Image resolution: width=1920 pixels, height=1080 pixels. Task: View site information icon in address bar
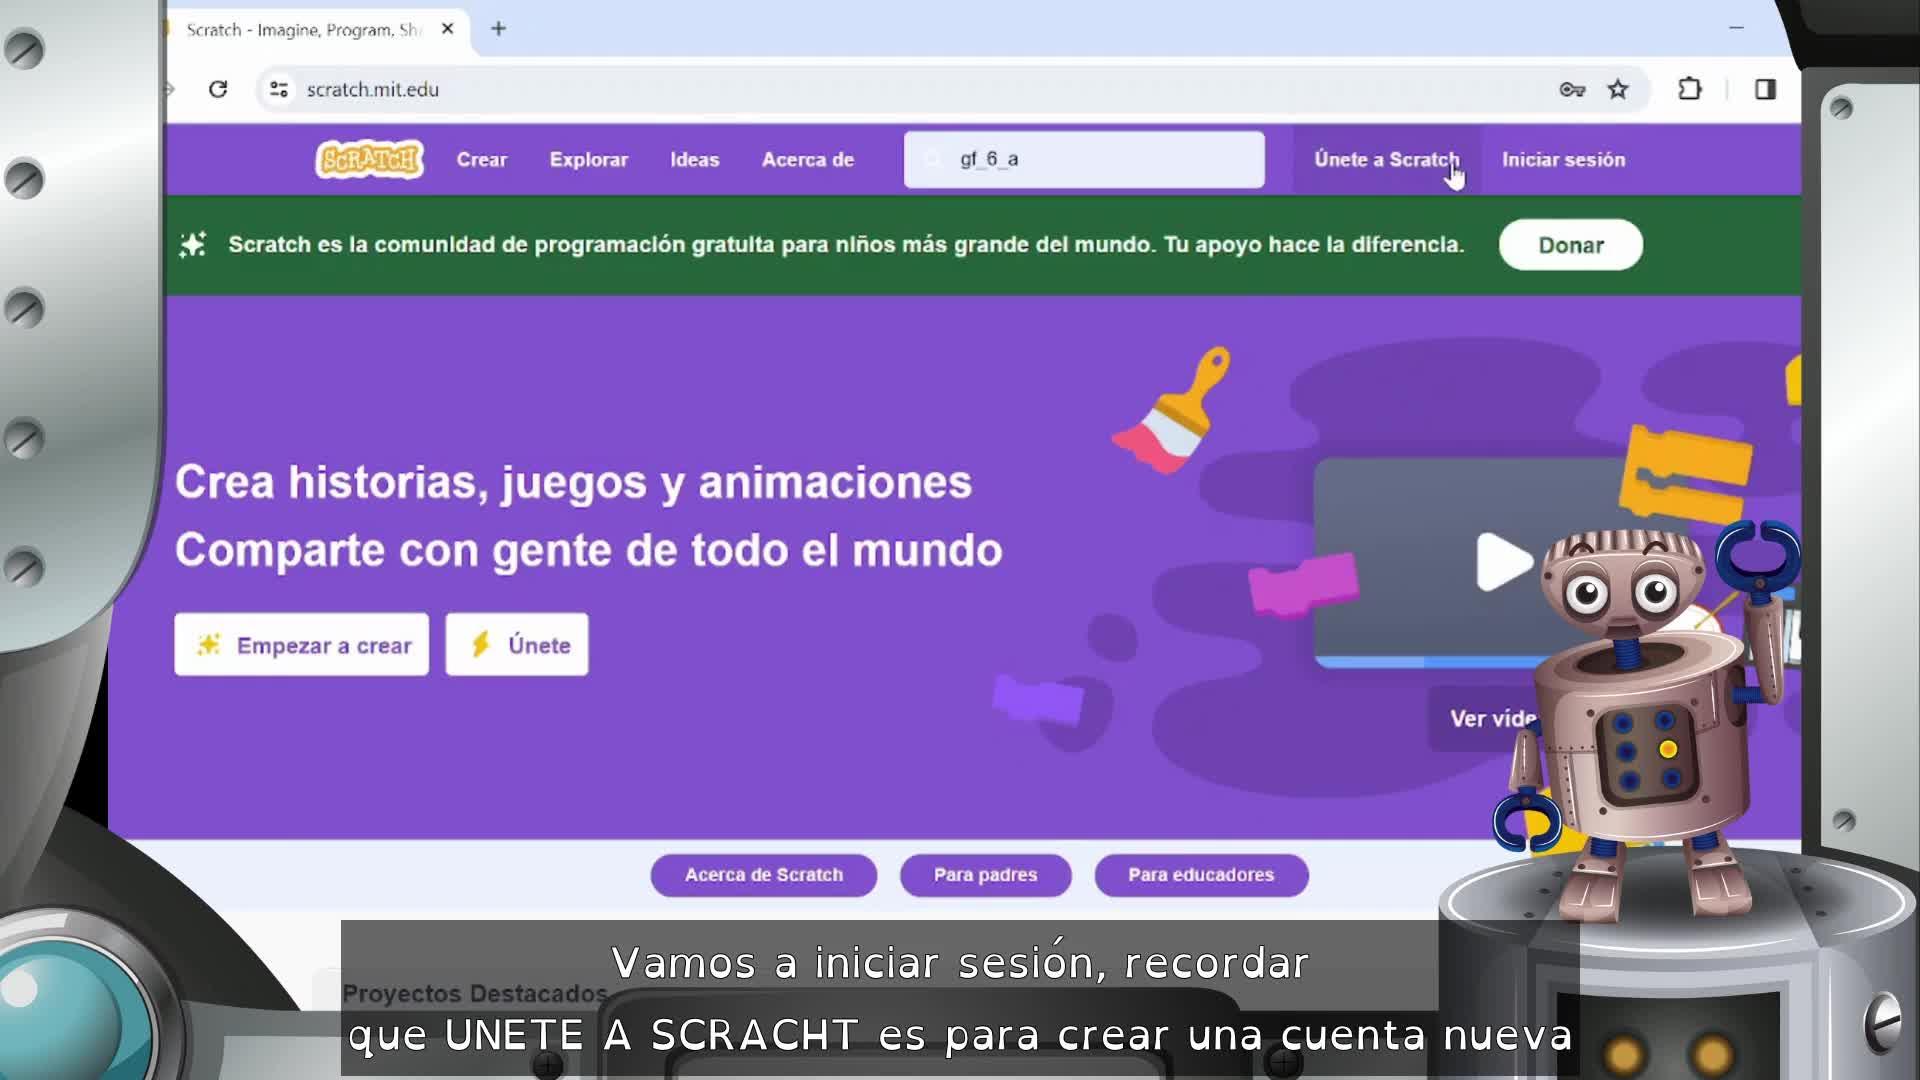[279, 89]
